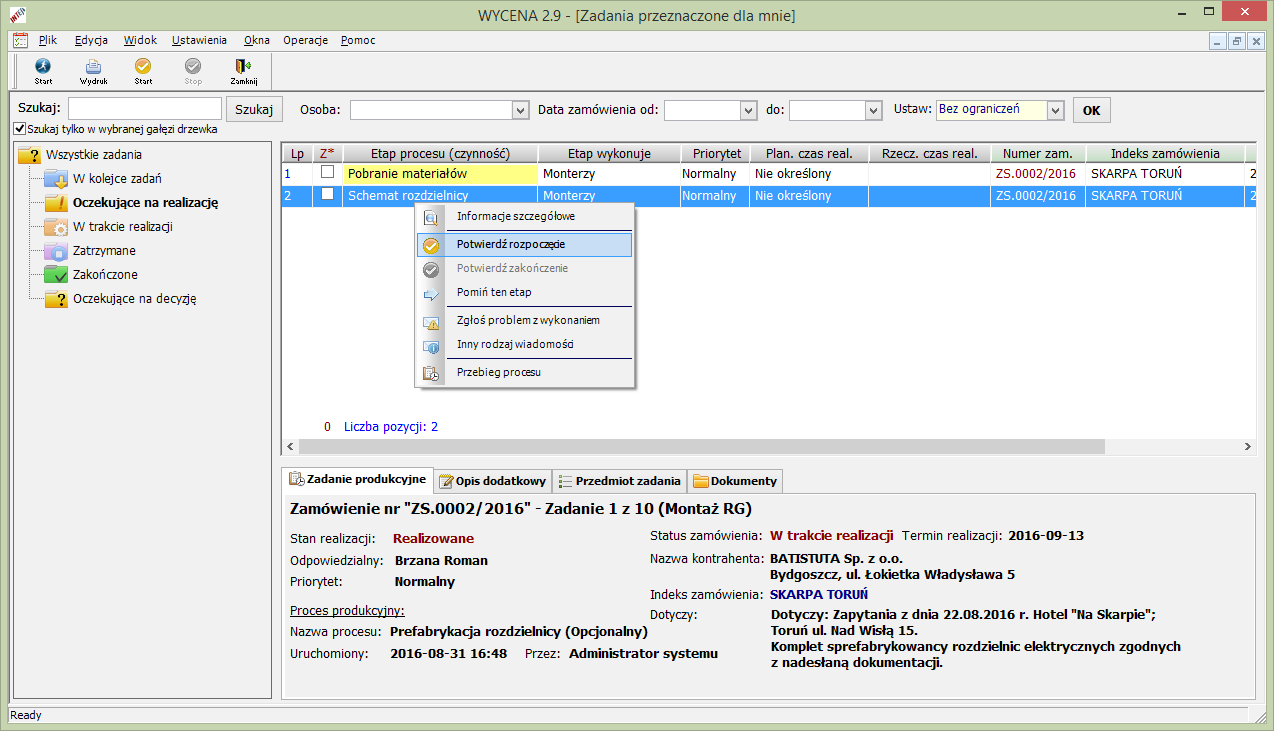Click Ready in the status bar
The image size is (1274, 731).
click(26, 715)
